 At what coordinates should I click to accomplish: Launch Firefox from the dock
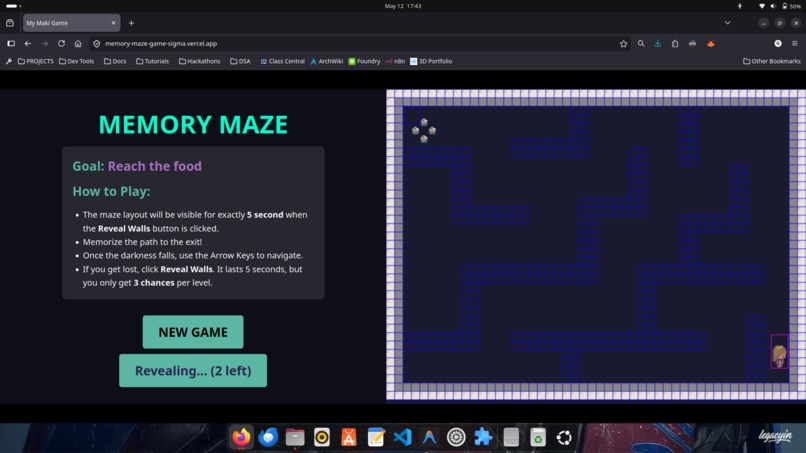(x=241, y=437)
